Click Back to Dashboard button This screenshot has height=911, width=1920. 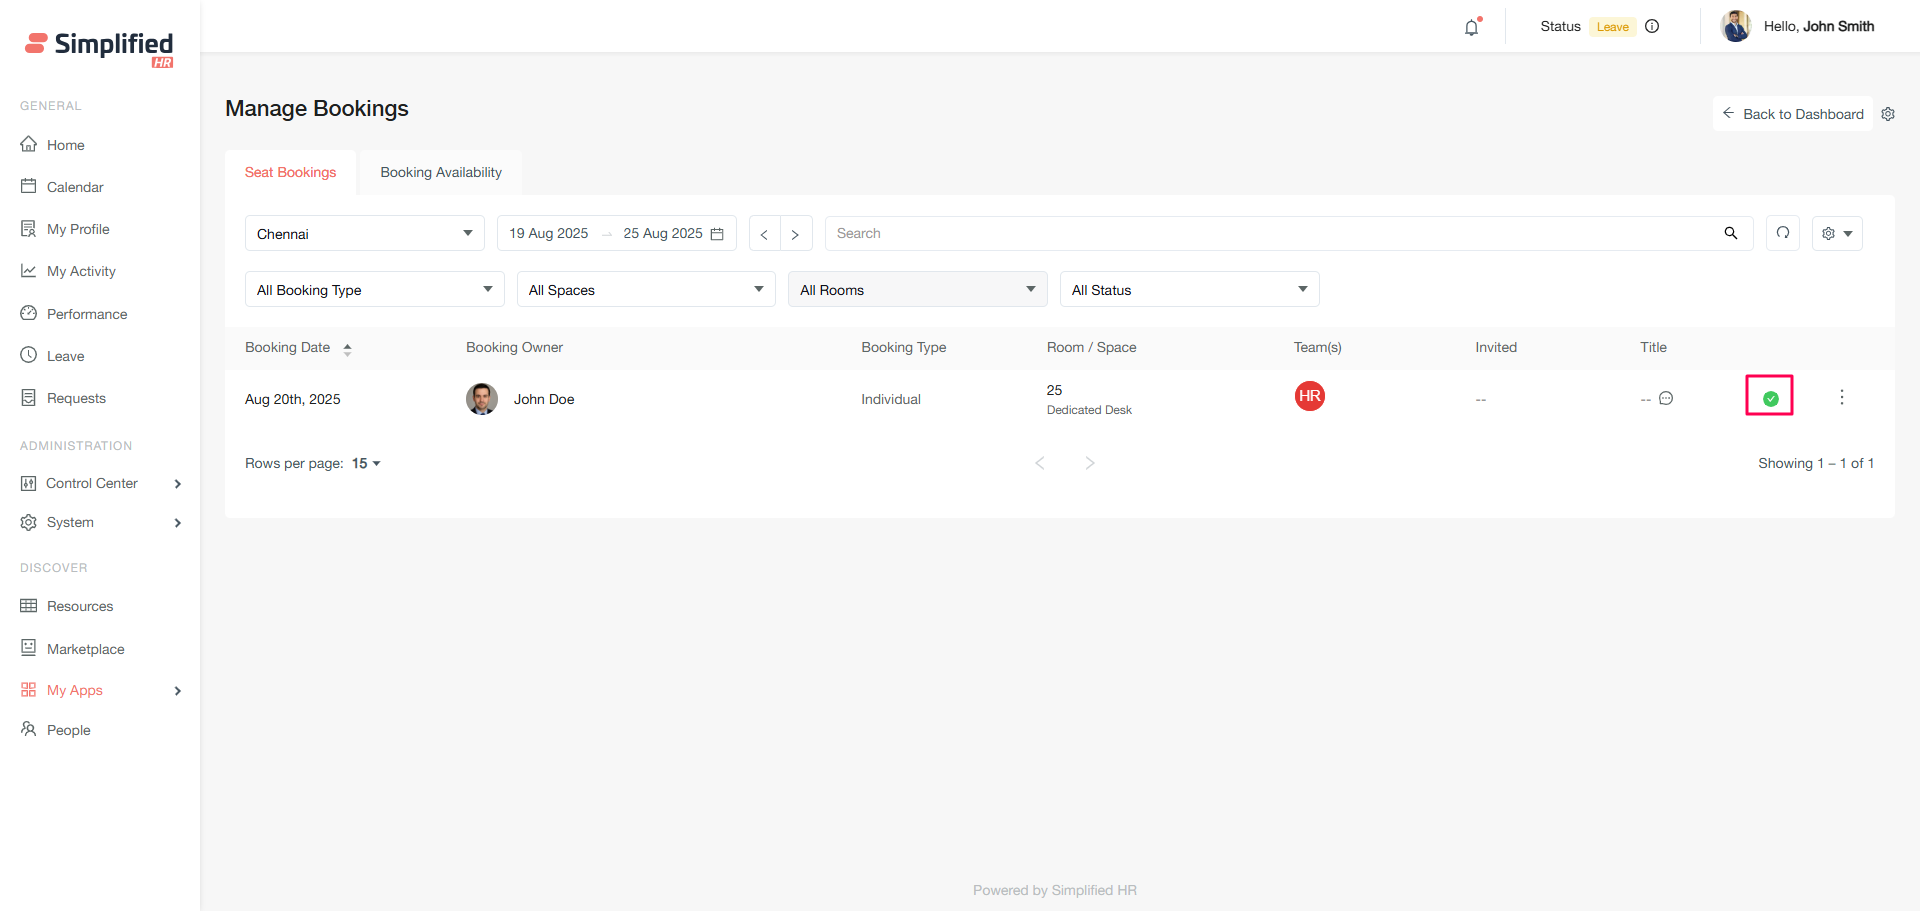pos(1792,114)
